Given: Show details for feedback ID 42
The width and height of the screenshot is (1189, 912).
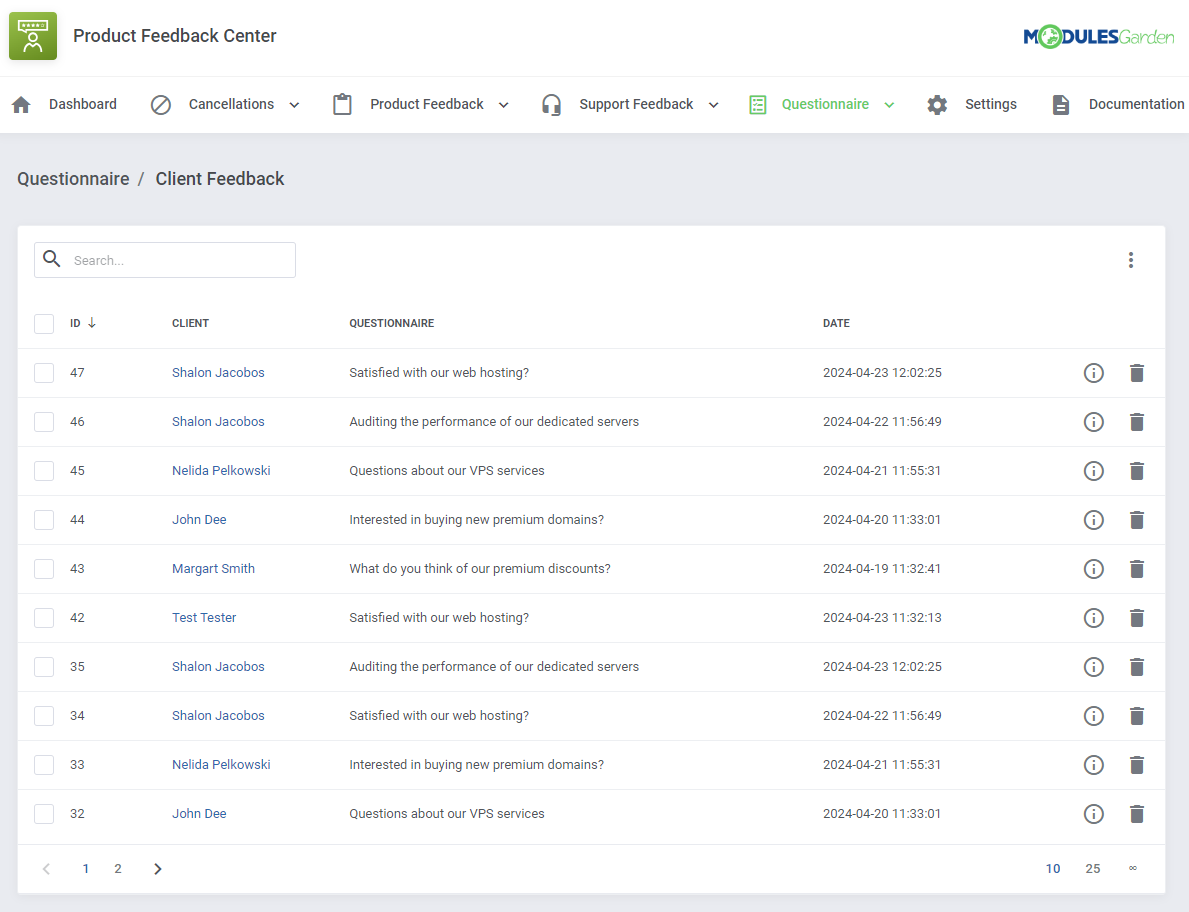Looking at the screenshot, I should 1093,618.
